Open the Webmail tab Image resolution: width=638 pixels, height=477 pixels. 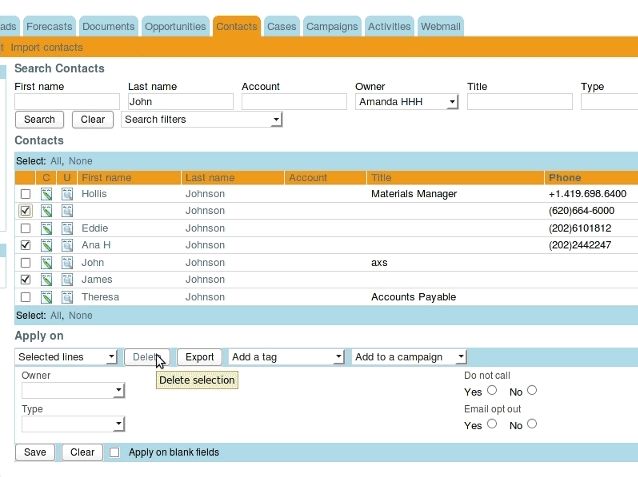click(x=441, y=26)
